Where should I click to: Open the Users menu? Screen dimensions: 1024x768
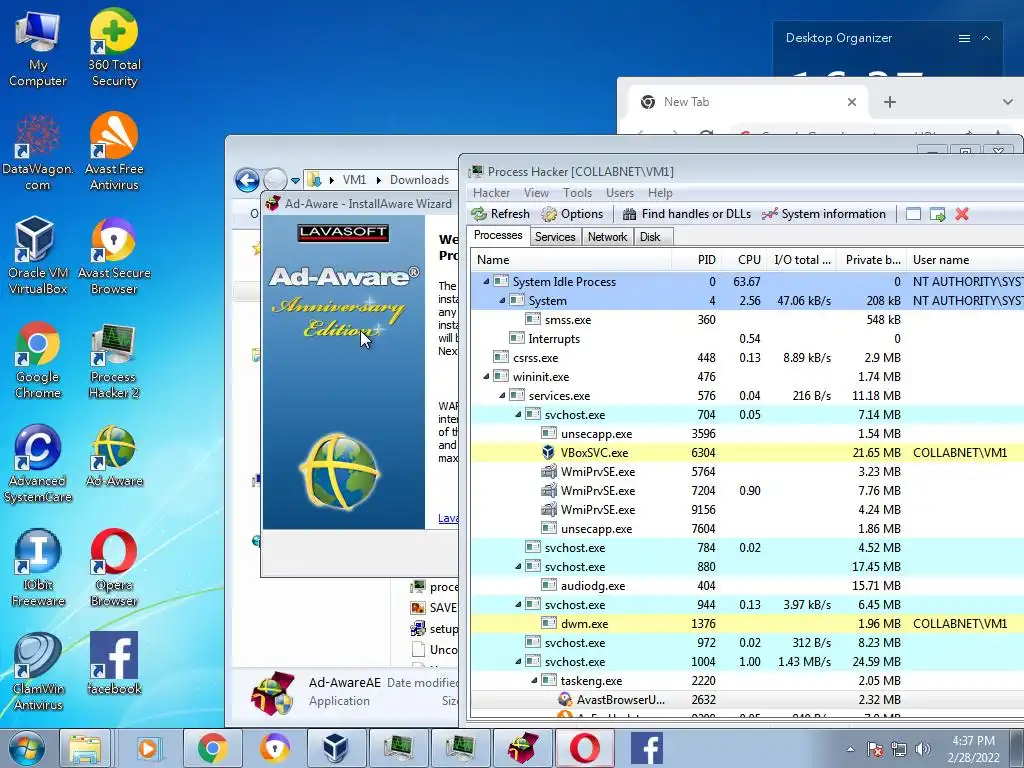[620, 193]
